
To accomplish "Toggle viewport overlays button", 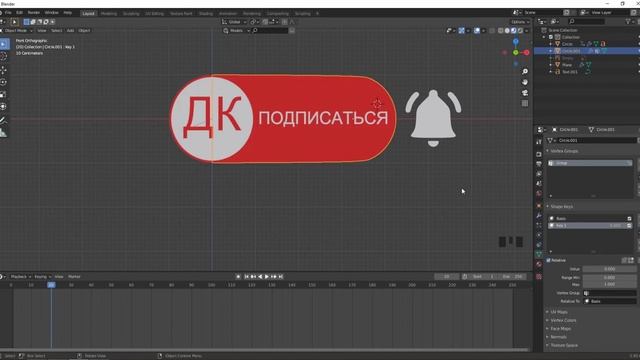I will pyautogui.click(x=477, y=31).
